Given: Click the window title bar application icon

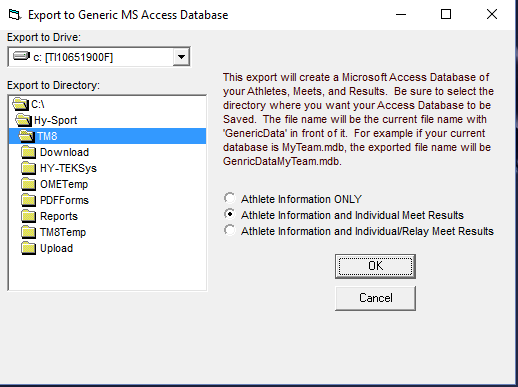Looking at the screenshot, I should tap(15, 15).
